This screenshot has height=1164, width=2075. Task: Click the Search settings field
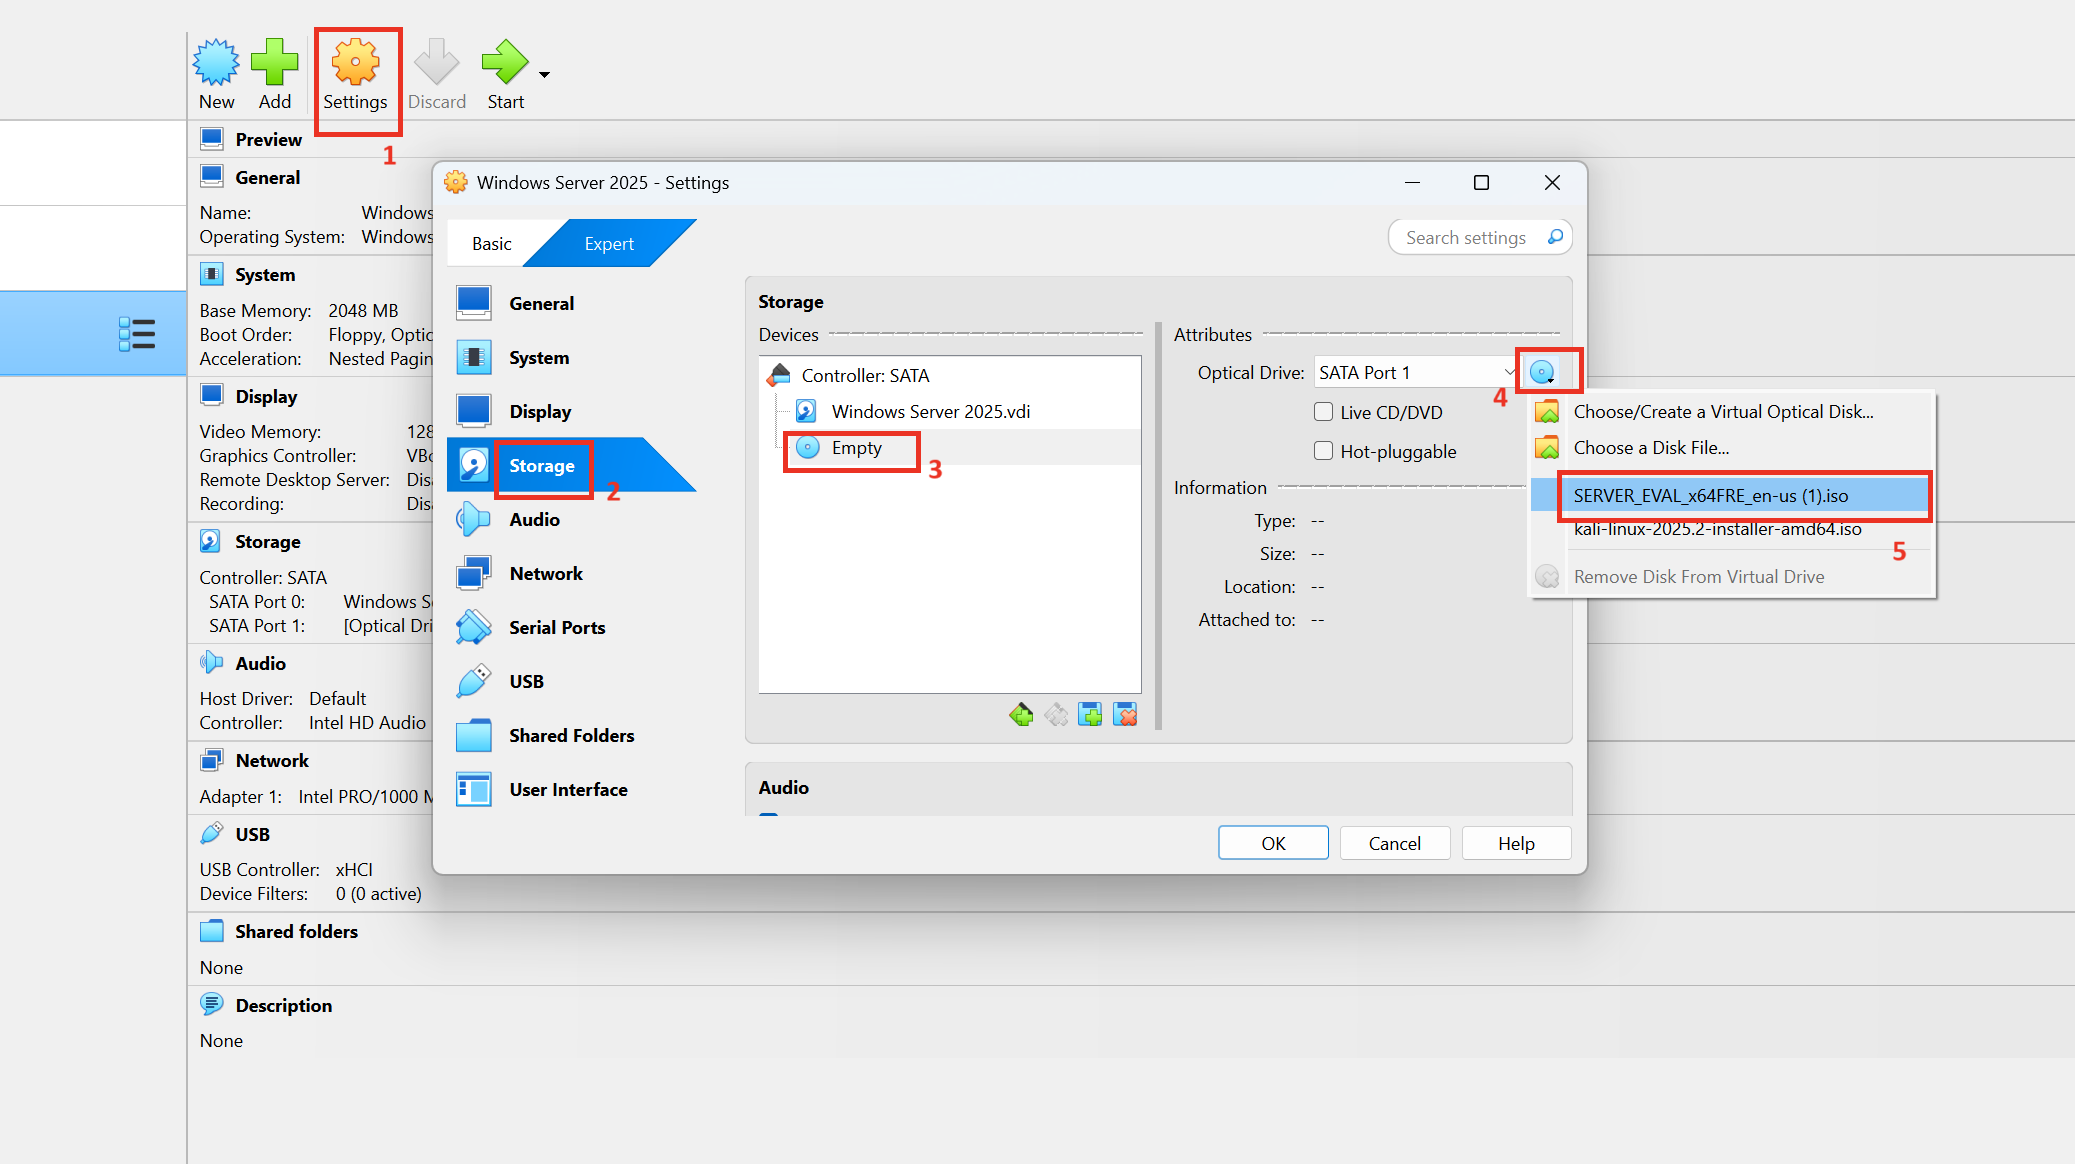click(x=1479, y=237)
